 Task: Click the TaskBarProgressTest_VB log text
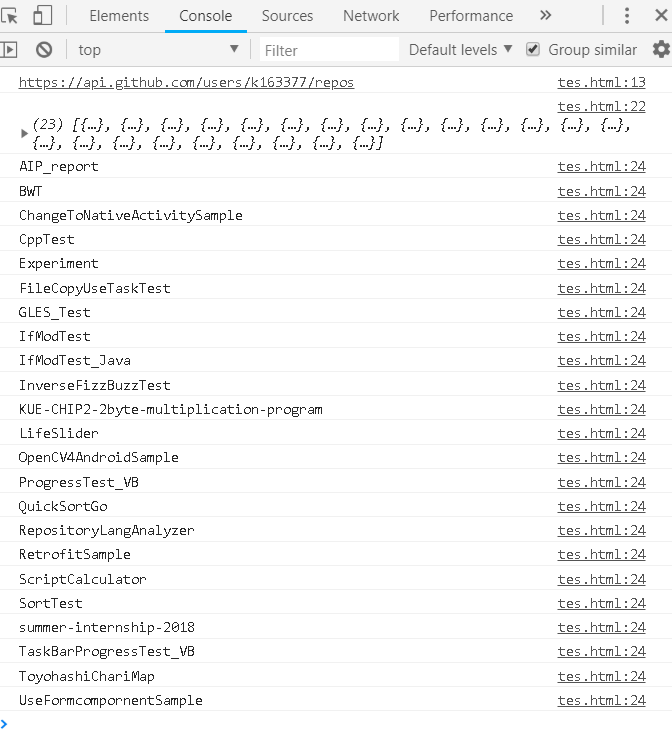click(x=107, y=651)
